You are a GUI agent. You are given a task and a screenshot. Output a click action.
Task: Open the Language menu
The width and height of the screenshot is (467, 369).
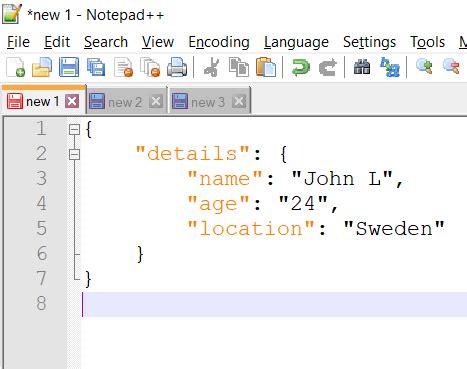[x=296, y=42]
